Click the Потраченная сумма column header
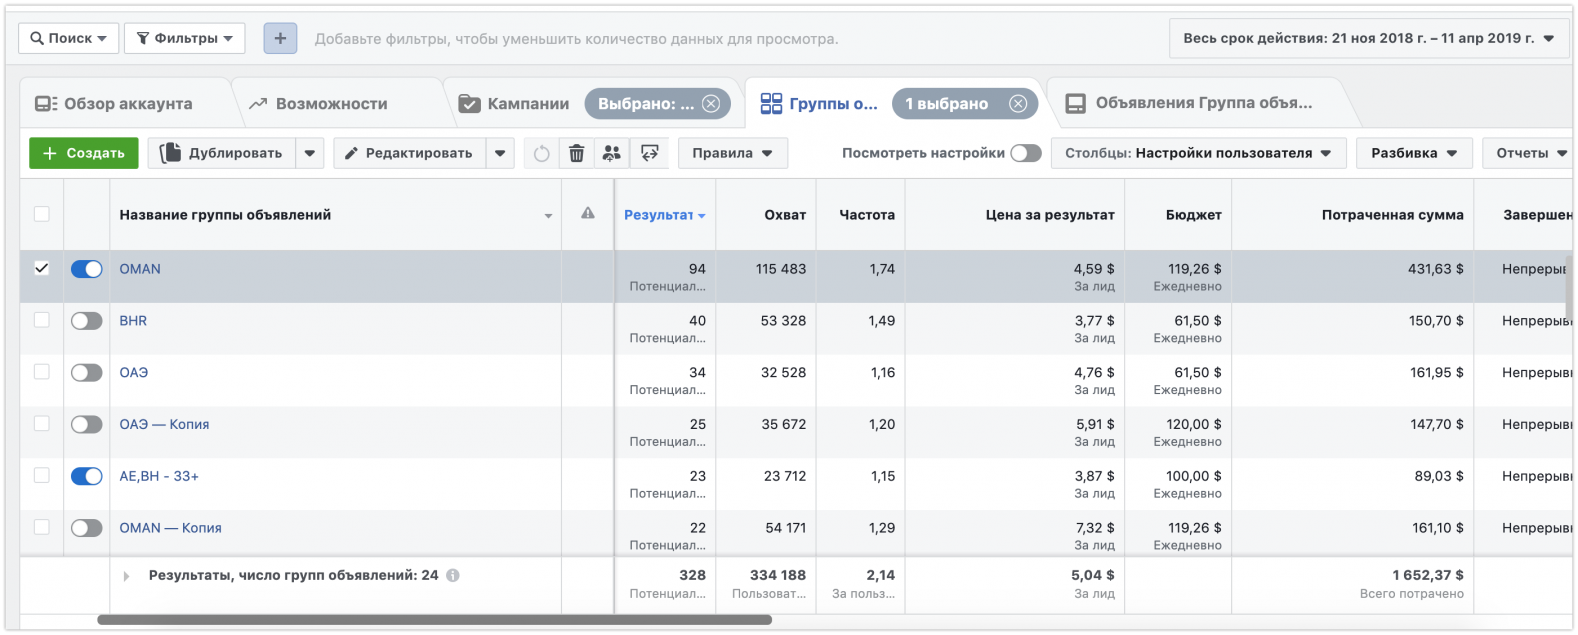This screenshot has width=1578, height=635. [x=1392, y=214]
